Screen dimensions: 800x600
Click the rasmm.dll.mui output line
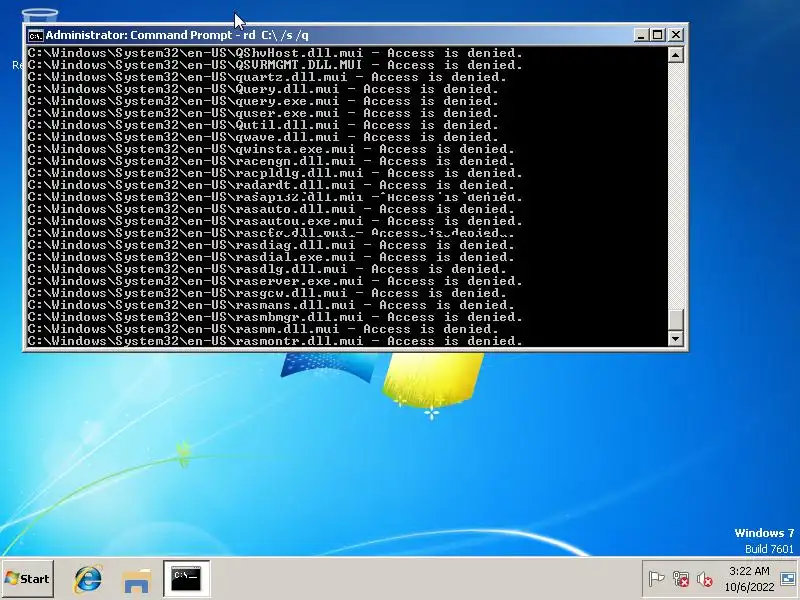click(x=263, y=329)
